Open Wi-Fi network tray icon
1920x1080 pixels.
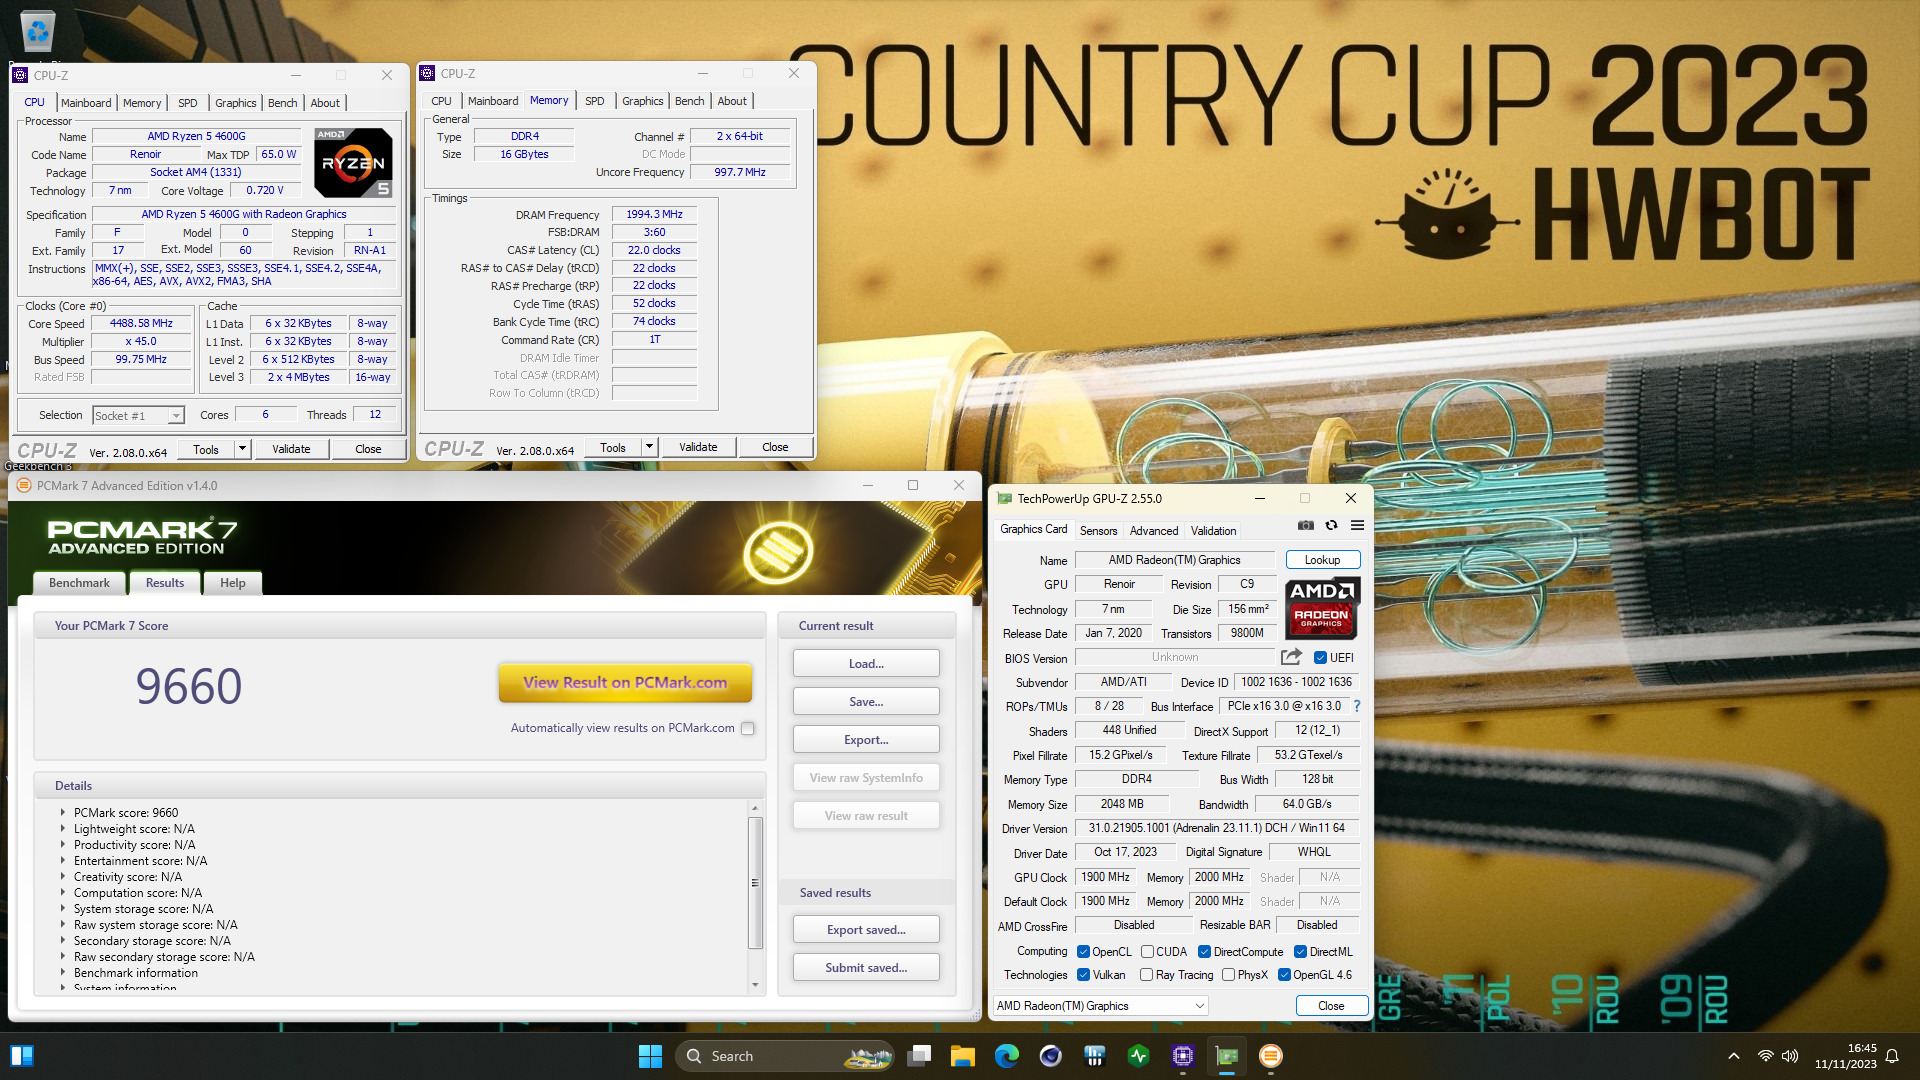coord(1766,1056)
